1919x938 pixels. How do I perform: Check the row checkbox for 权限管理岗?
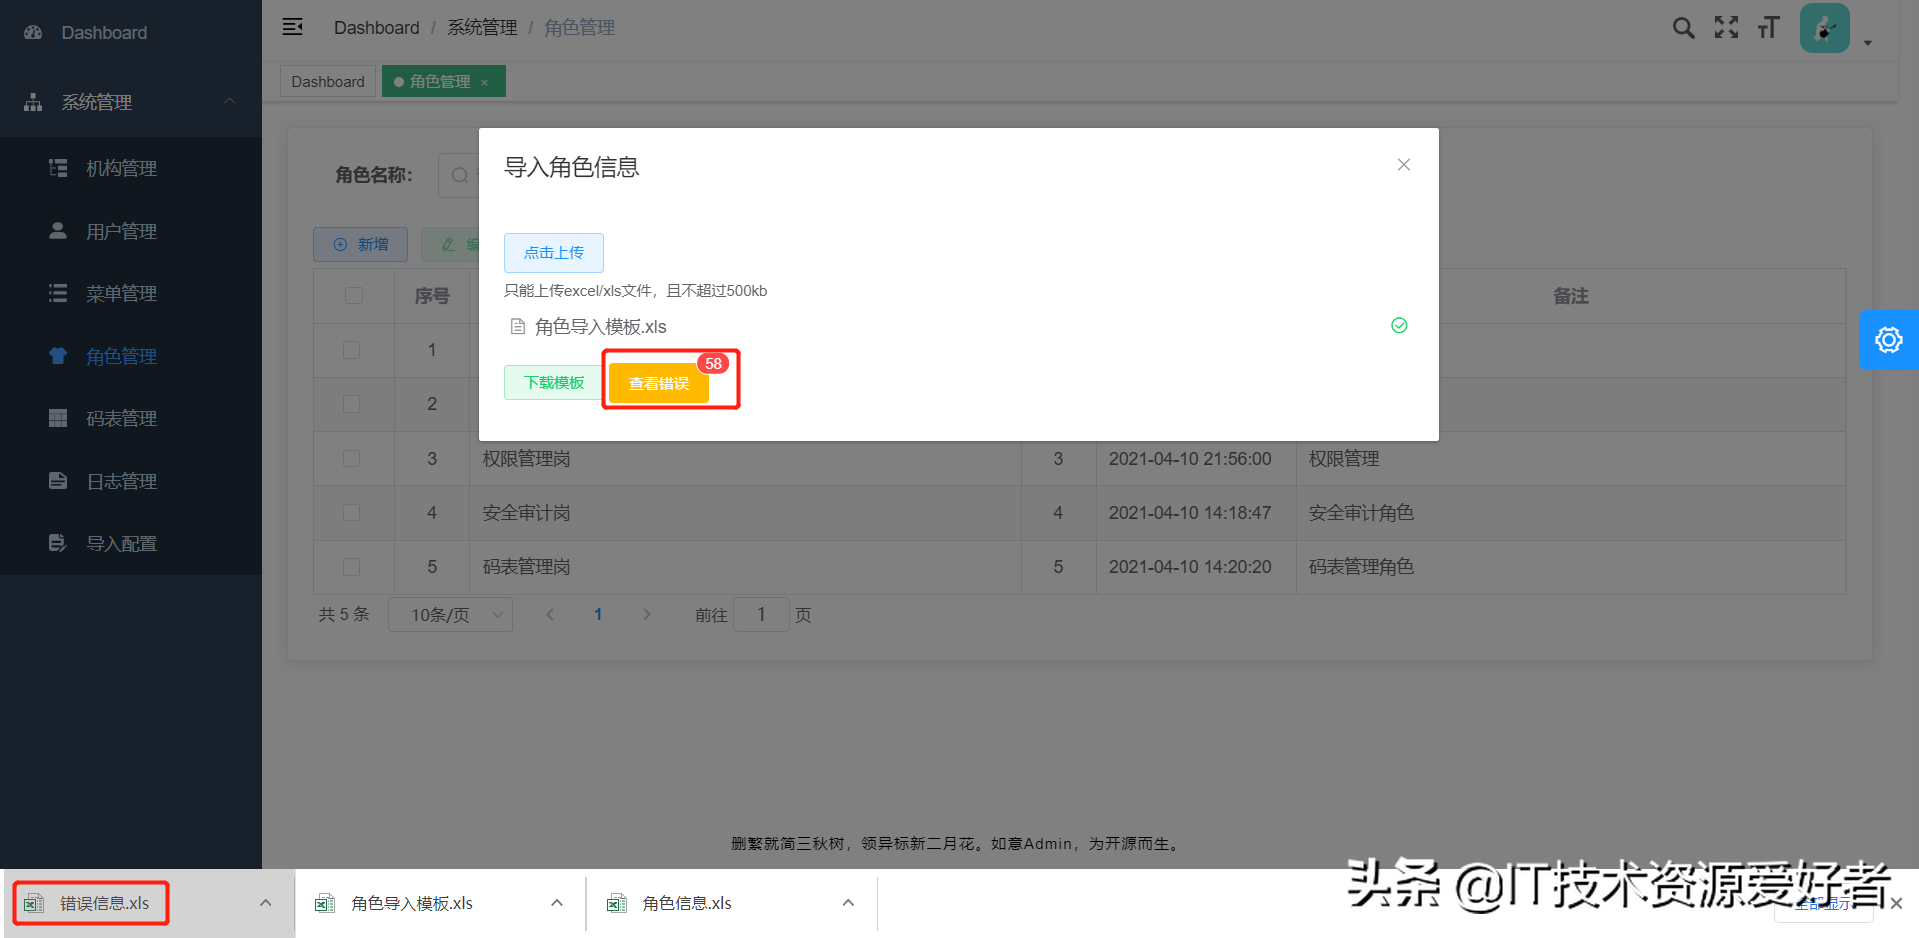pyautogui.click(x=351, y=458)
